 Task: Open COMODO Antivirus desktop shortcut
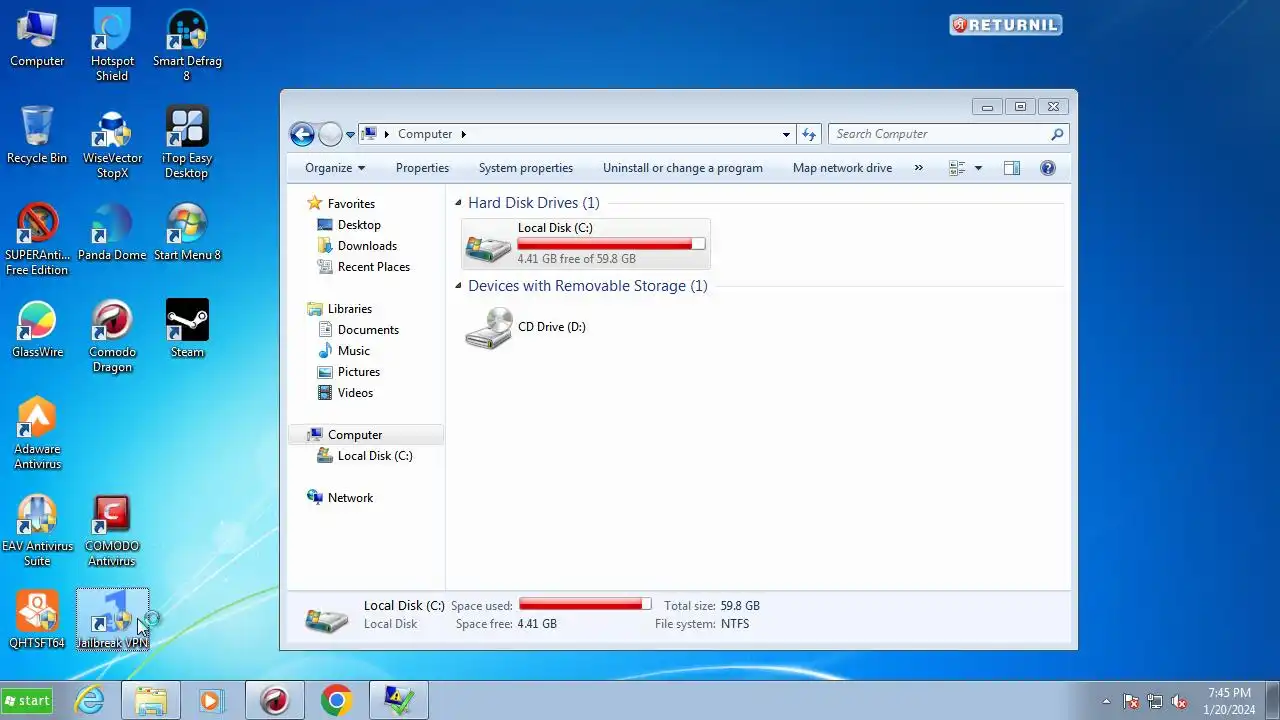pyautogui.click(x=112, y=530)
